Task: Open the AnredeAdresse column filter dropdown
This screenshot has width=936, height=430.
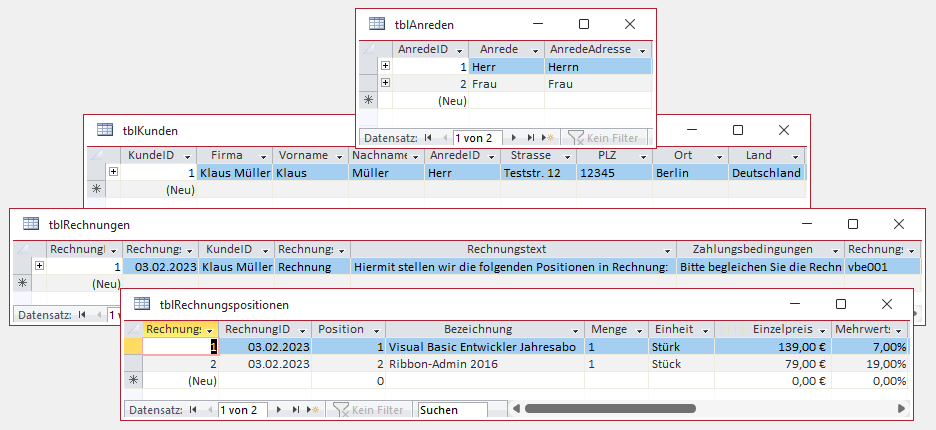Action: click(x=643, y=49)
